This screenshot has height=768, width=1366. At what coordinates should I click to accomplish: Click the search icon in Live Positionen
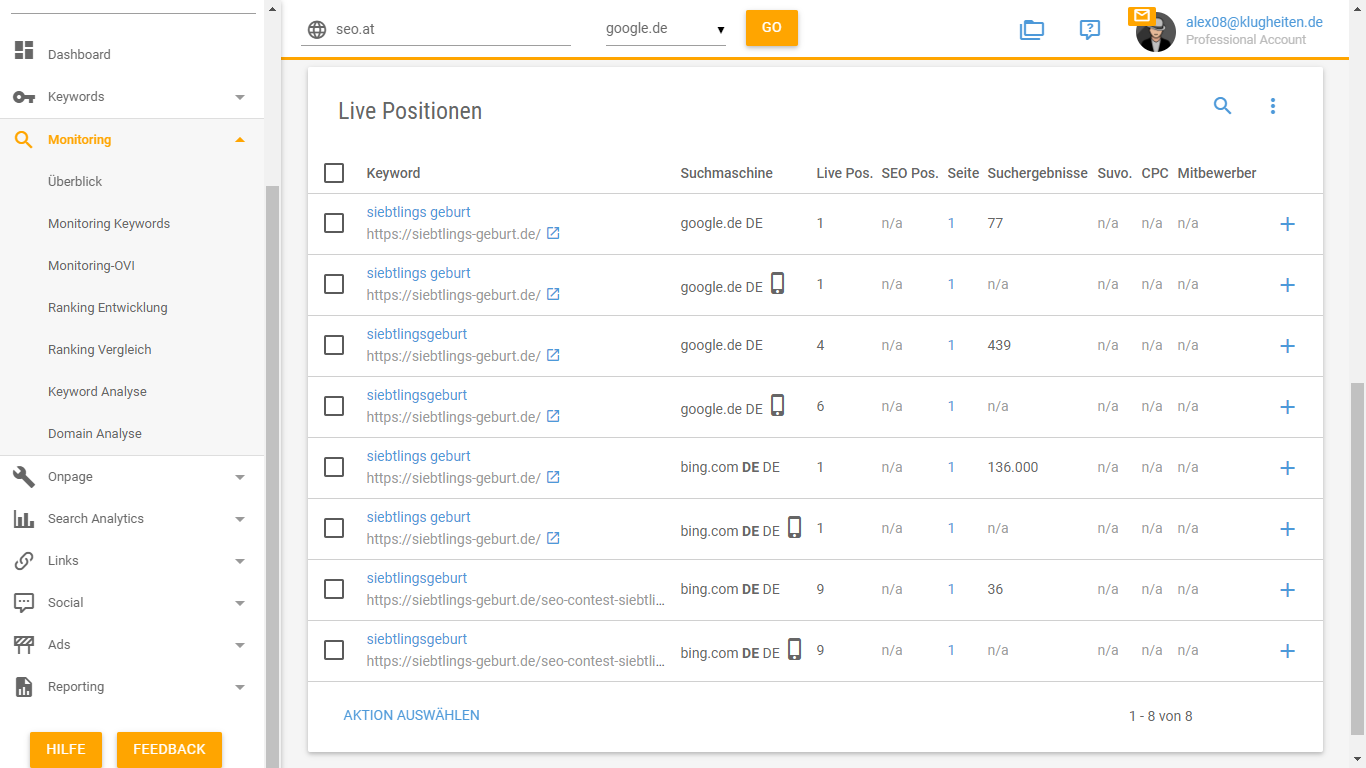pyautogui.click(x=1222, y=106)
